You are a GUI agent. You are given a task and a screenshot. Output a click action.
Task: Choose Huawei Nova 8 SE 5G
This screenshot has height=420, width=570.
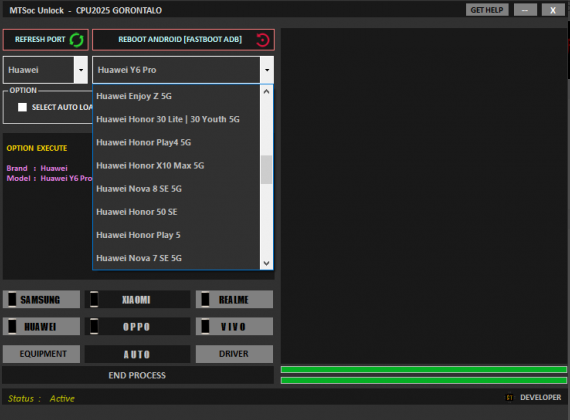[x=176, y=189]
